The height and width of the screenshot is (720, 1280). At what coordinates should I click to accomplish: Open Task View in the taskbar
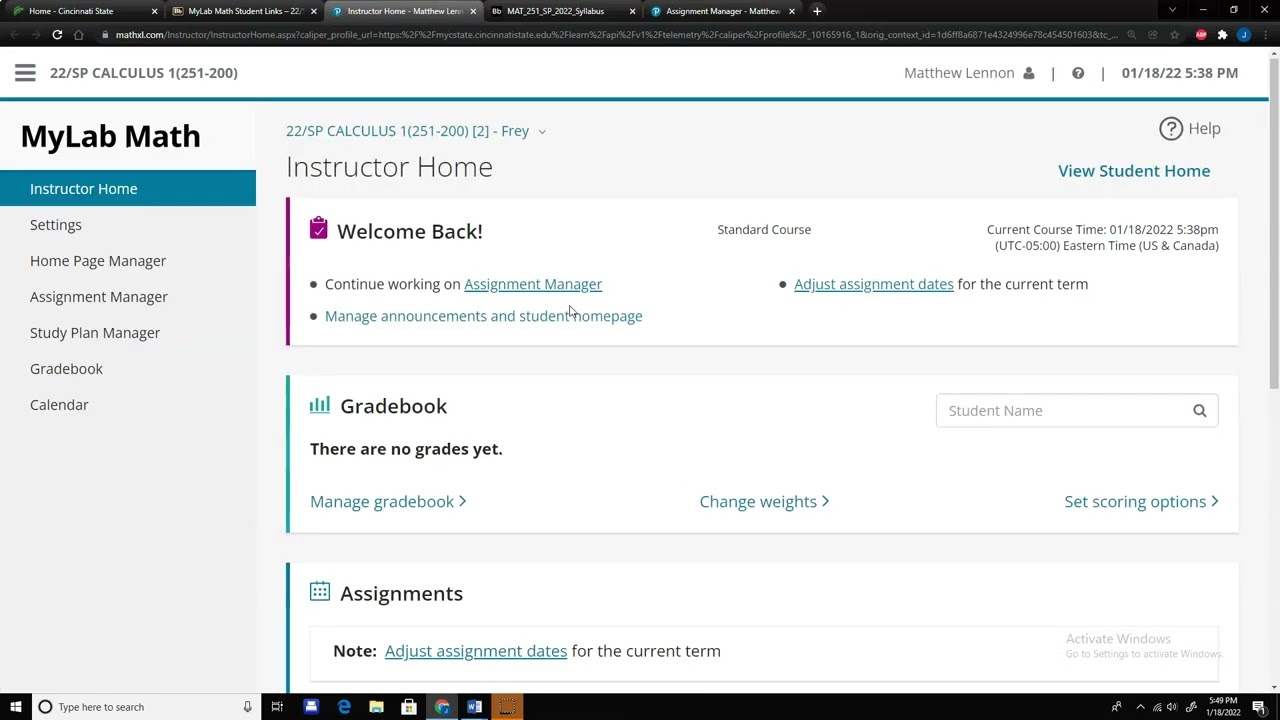point(277,707)
